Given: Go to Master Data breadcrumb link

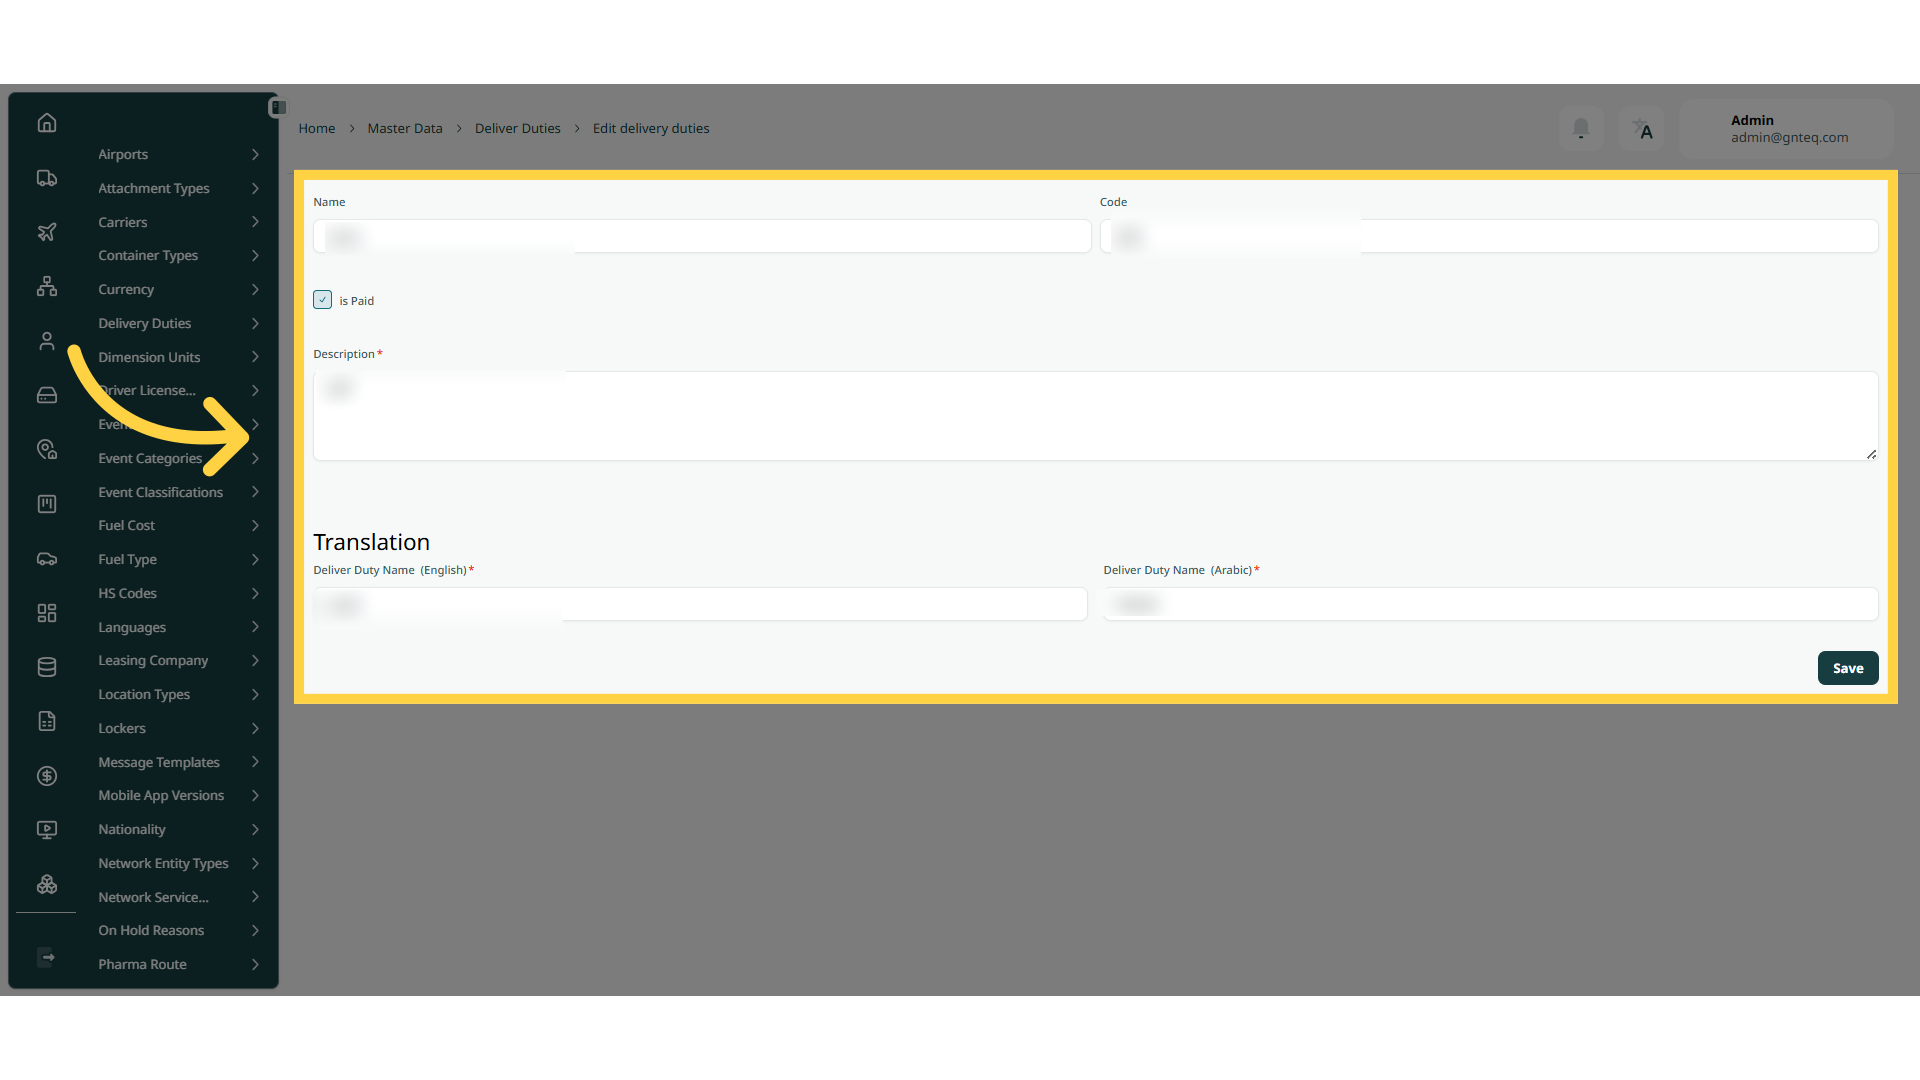Looking at the screenshot, I should tap(405, 128).
